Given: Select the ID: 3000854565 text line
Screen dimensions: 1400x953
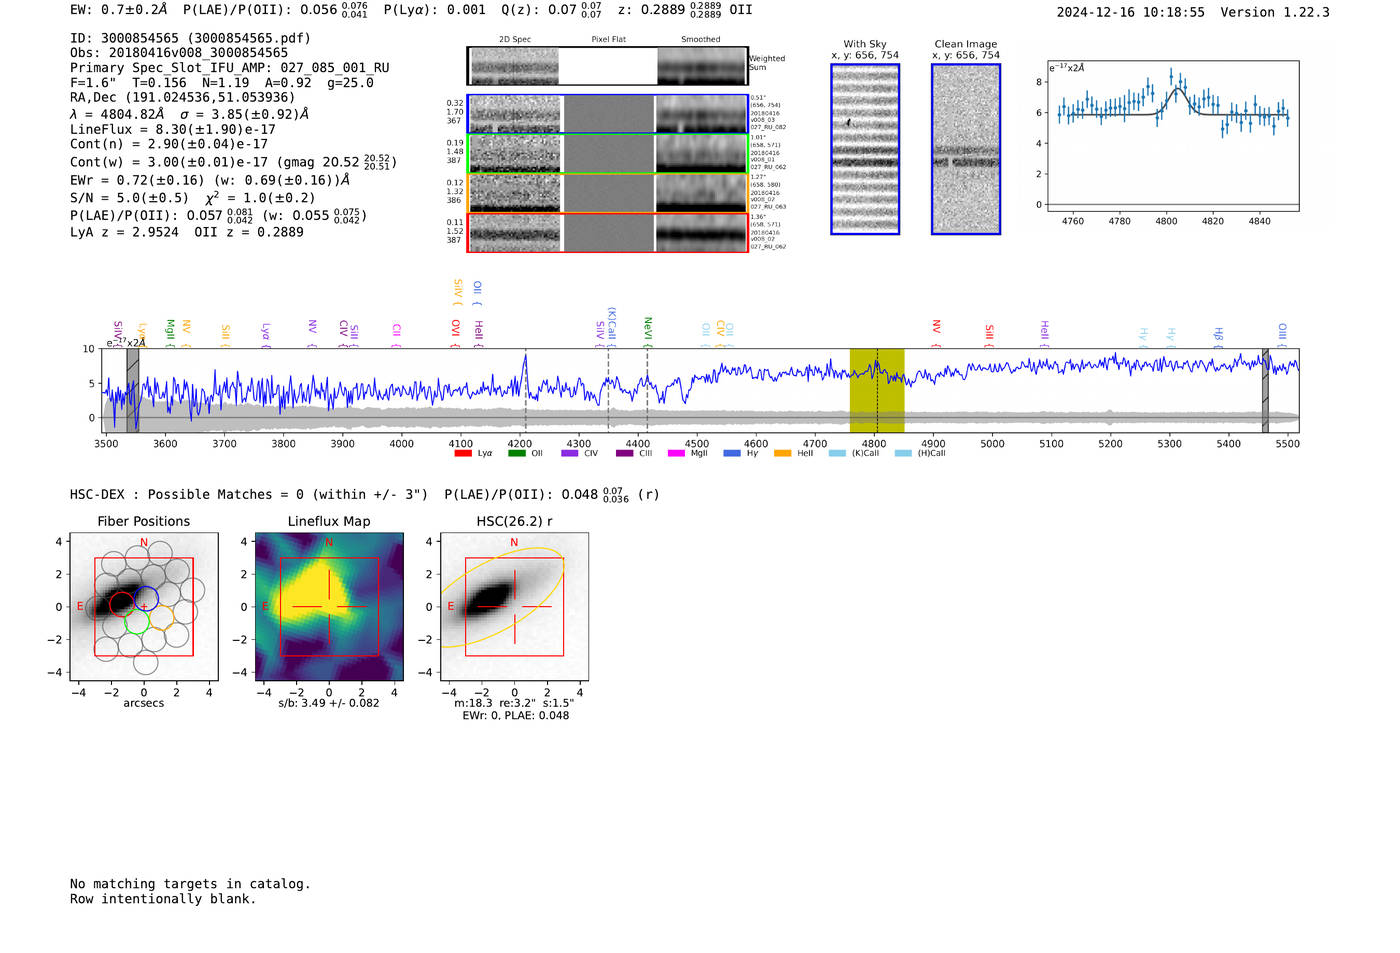Looking at the screenshot, I should [190, 38].
